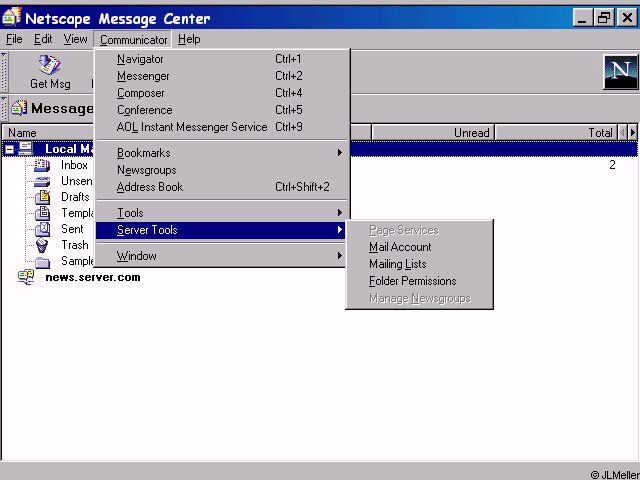Select the Drafts folder icon
This screenshot has width=640, height=480.
[x=42, y=197]
